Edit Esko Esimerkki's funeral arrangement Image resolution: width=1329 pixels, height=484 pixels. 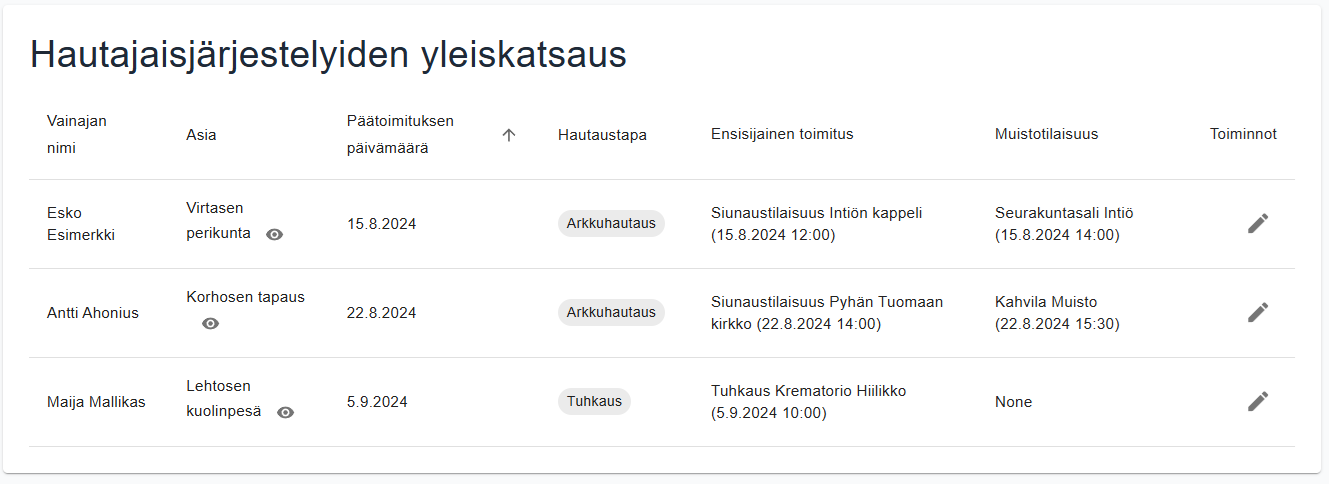(x=1258, y=224)
